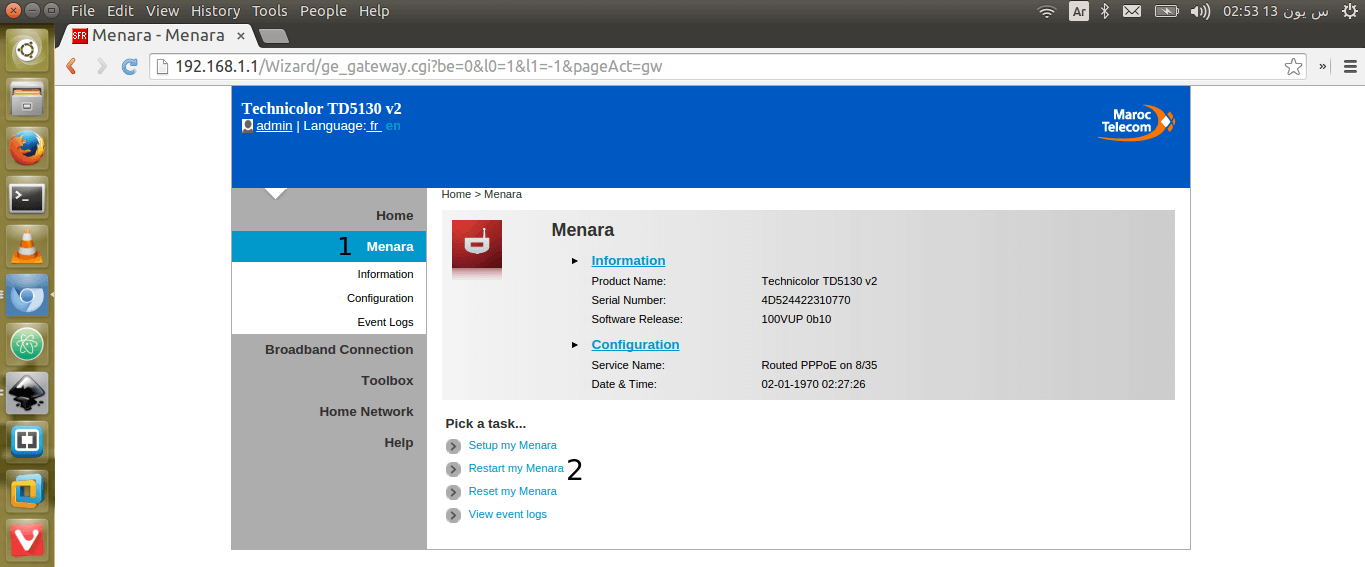Screen dimensions: 1365x567
Task: Open Ubuntu Dash launcher icon
Action: 27,50
